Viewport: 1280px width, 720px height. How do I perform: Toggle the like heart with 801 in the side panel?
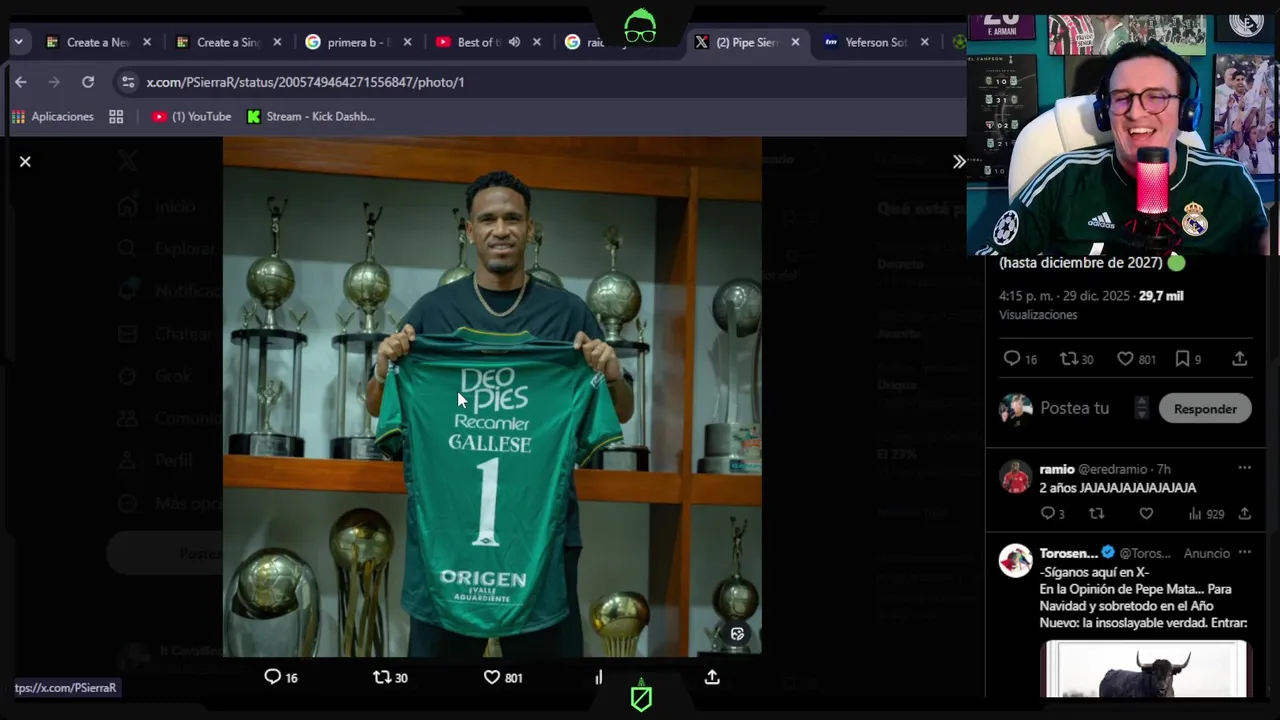[1137, 359]
